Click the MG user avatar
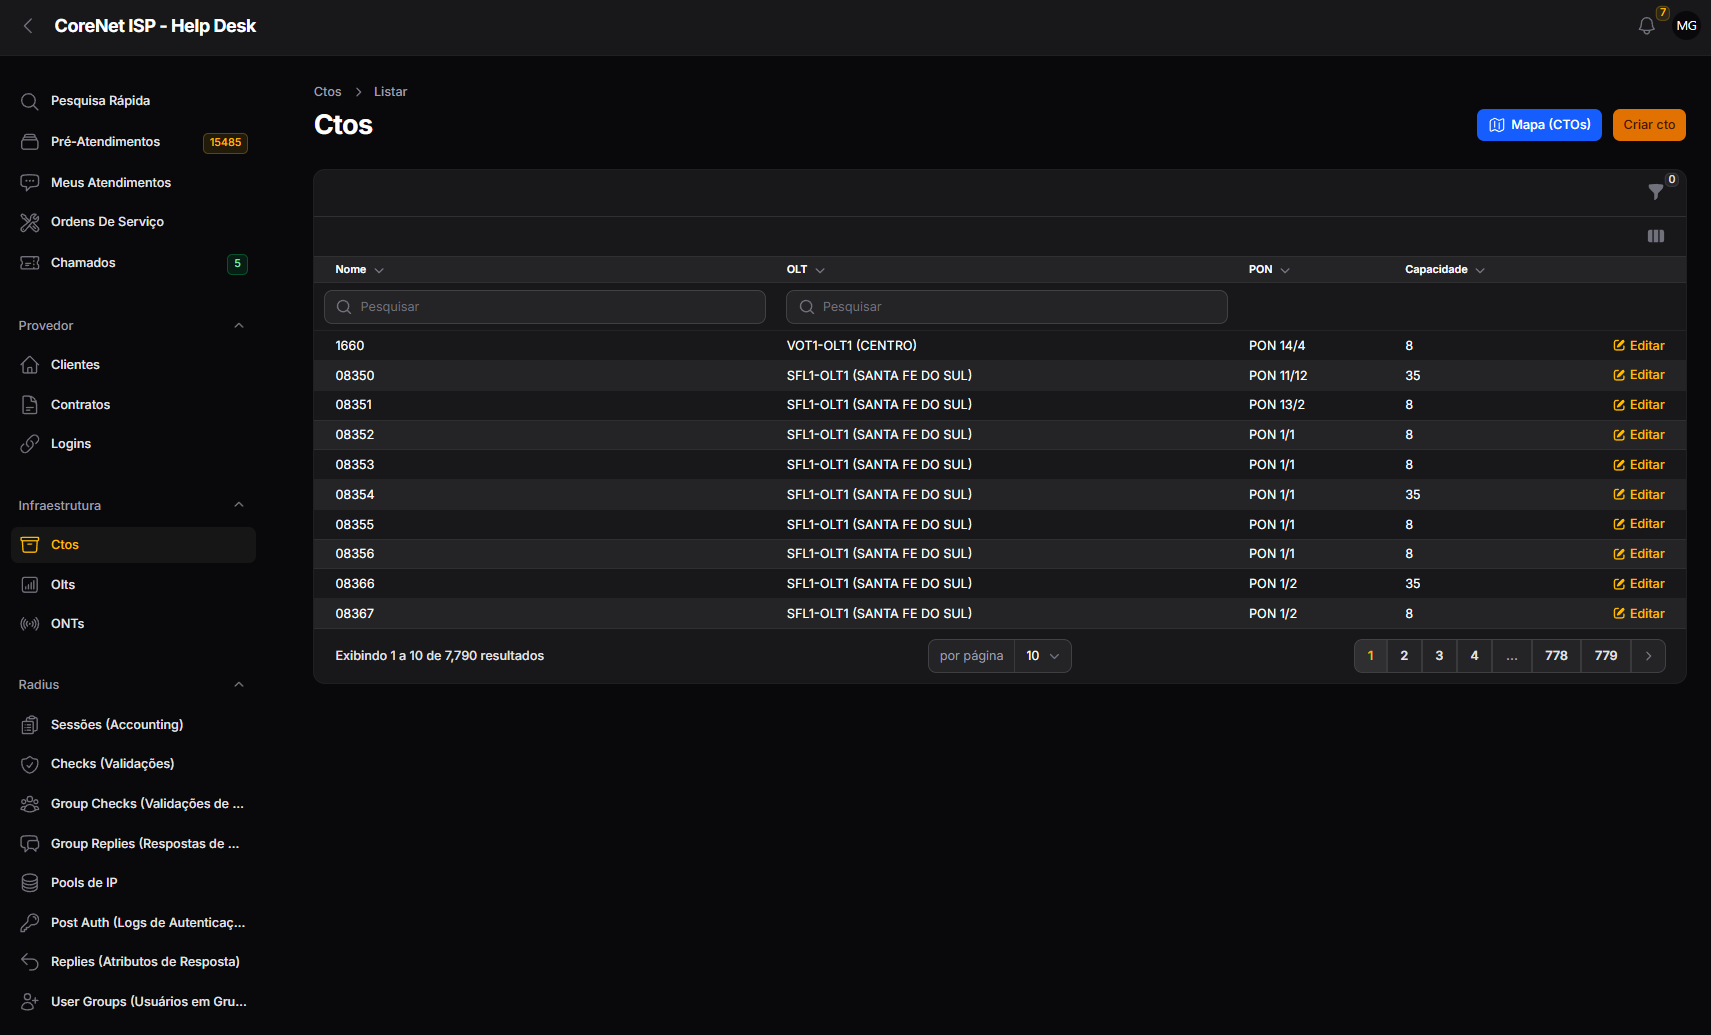The width and height of the screenshot is (1711, 1035). tap(1686, 26)
